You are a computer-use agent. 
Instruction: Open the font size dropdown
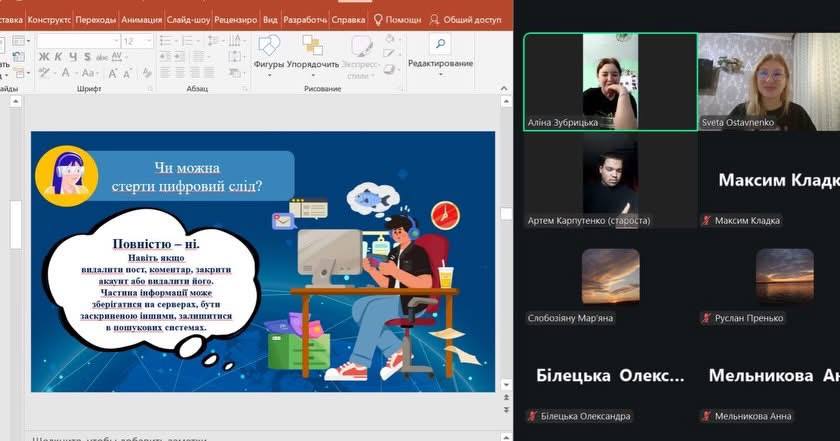coord(149,41)
